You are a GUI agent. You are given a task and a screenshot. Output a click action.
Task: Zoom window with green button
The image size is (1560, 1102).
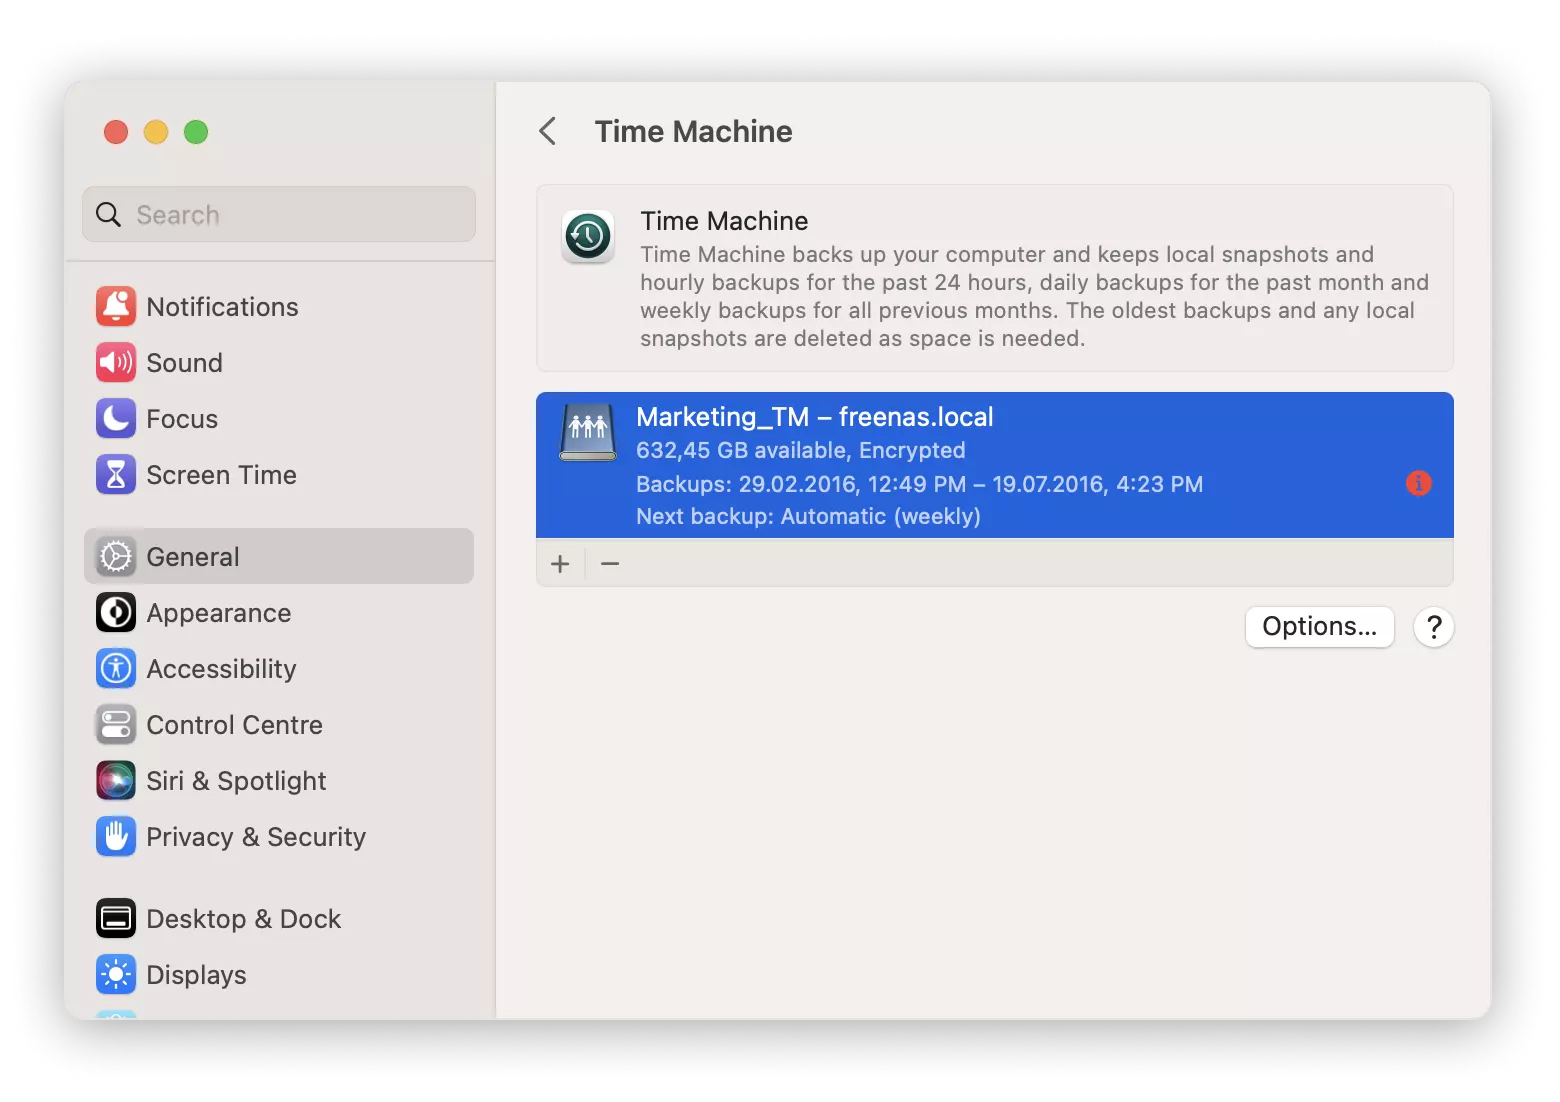coord(196,132)
